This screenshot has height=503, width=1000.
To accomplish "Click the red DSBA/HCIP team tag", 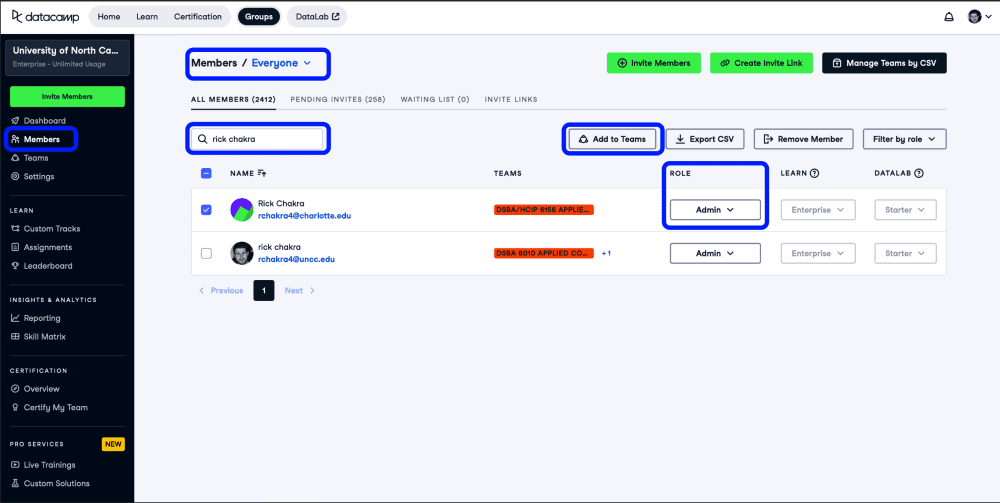I will point(543,210).
